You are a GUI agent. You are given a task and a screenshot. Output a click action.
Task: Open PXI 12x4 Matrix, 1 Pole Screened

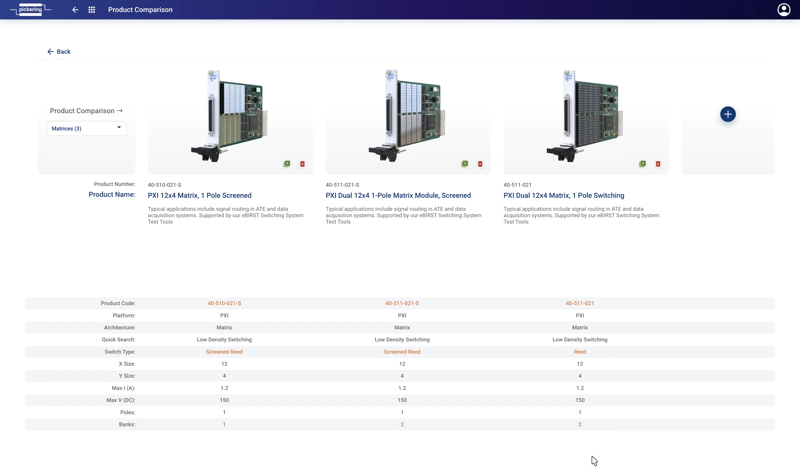pyautogui.click(x=199, y=195)
